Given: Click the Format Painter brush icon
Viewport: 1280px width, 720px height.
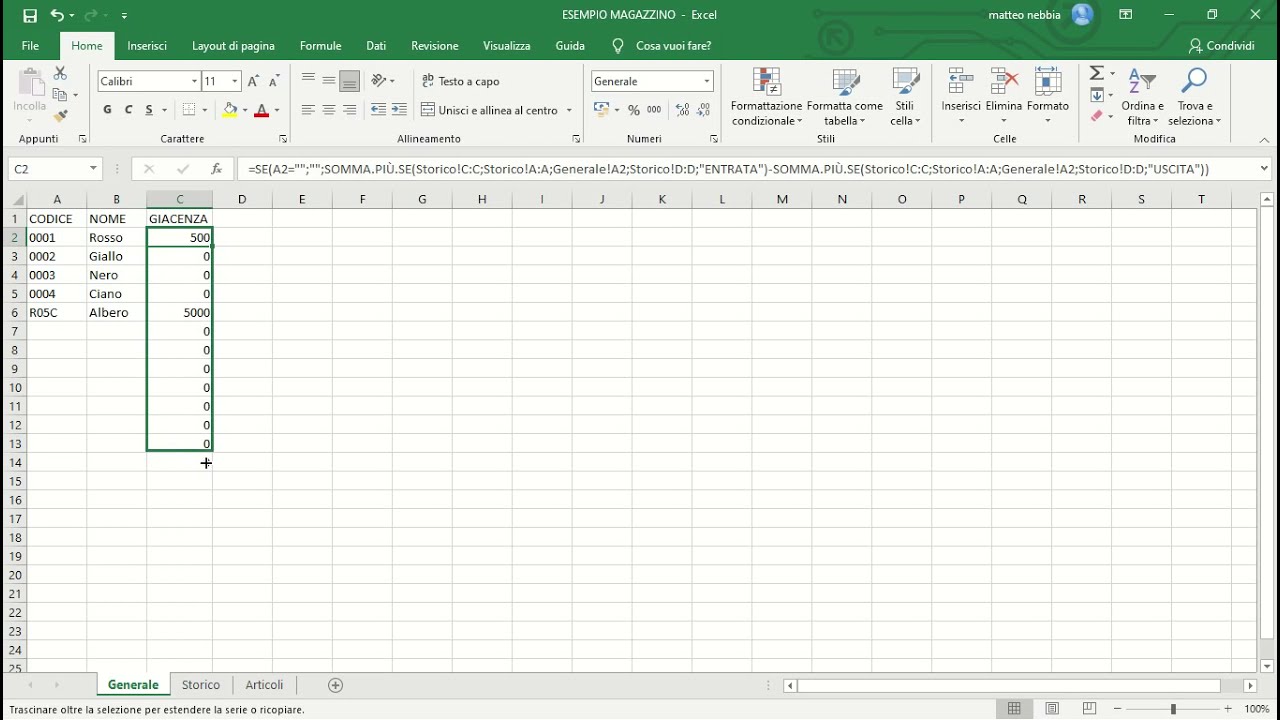Looking at the screenshot, I should 60,116.
